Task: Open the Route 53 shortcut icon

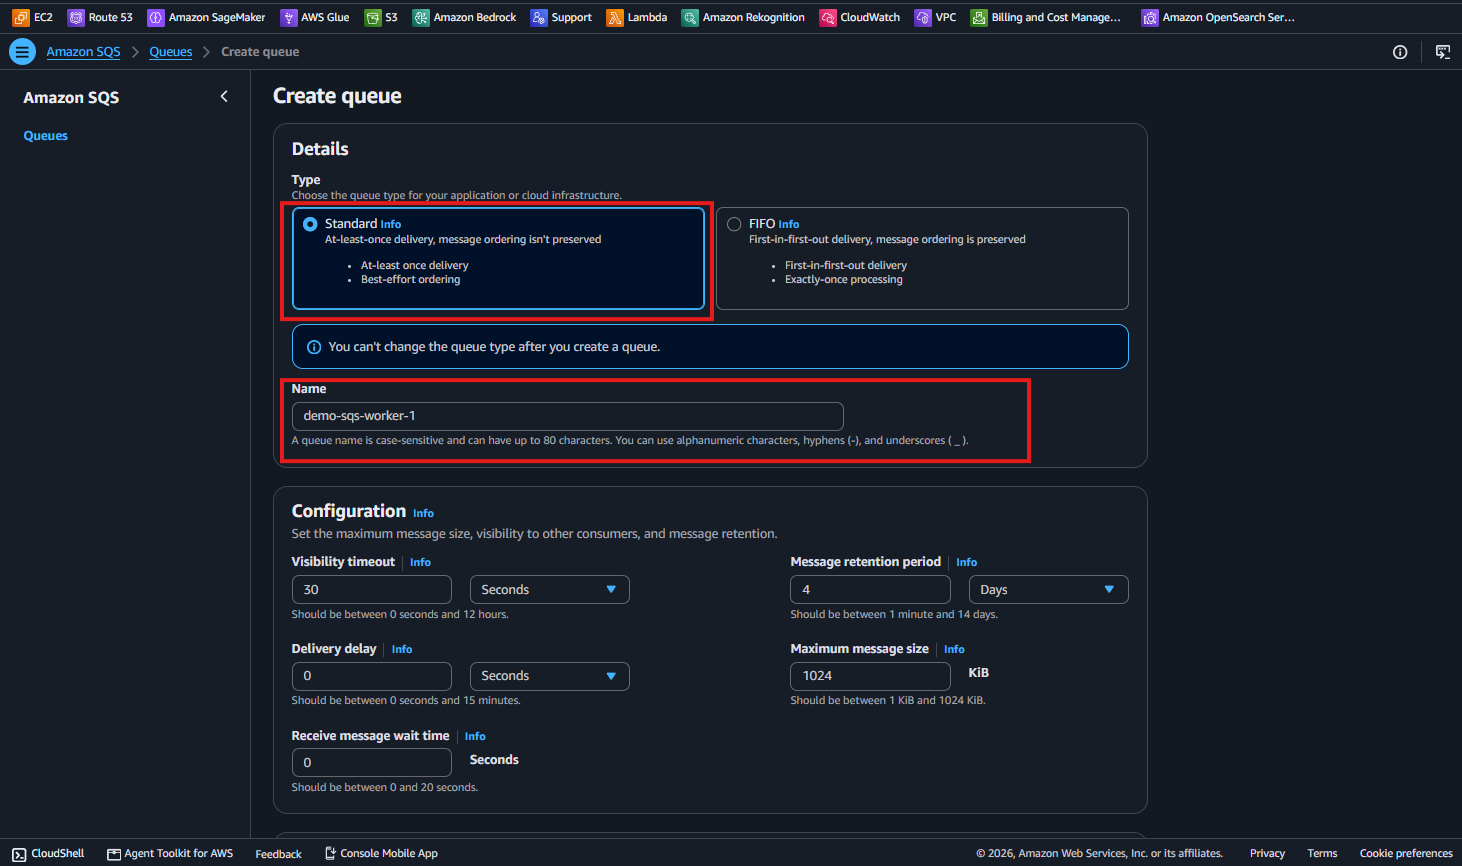Action: click(76, 17)
